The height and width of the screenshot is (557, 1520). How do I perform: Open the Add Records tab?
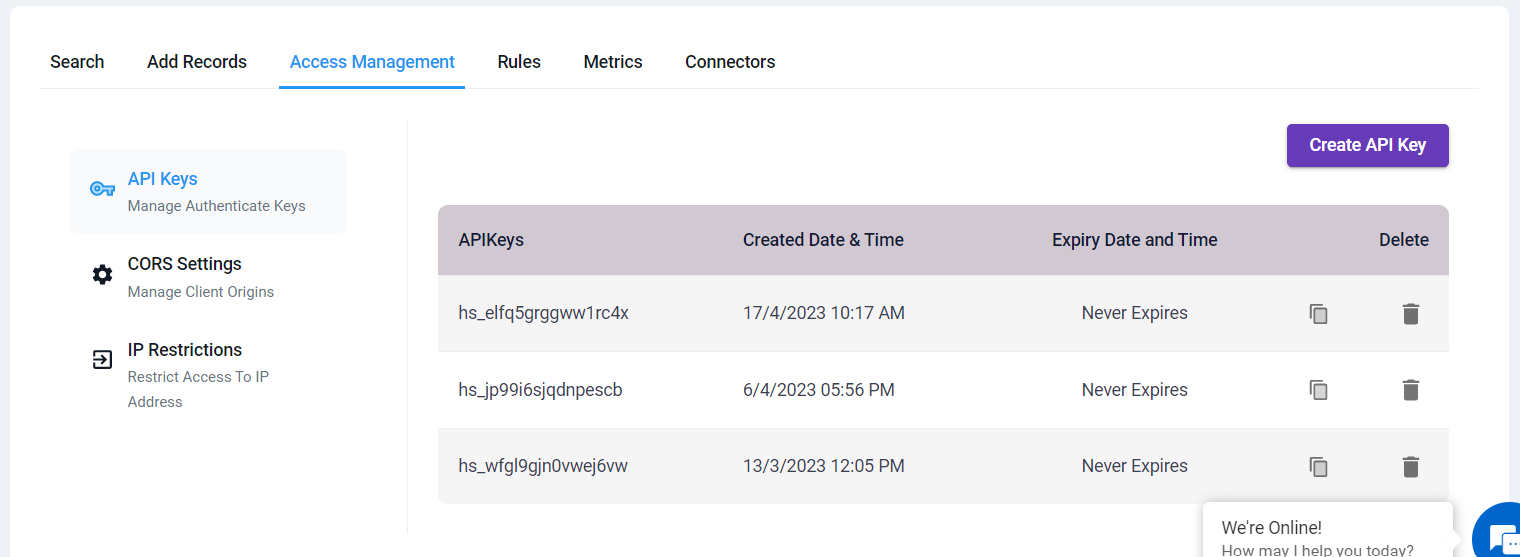(x=197, y=62)
